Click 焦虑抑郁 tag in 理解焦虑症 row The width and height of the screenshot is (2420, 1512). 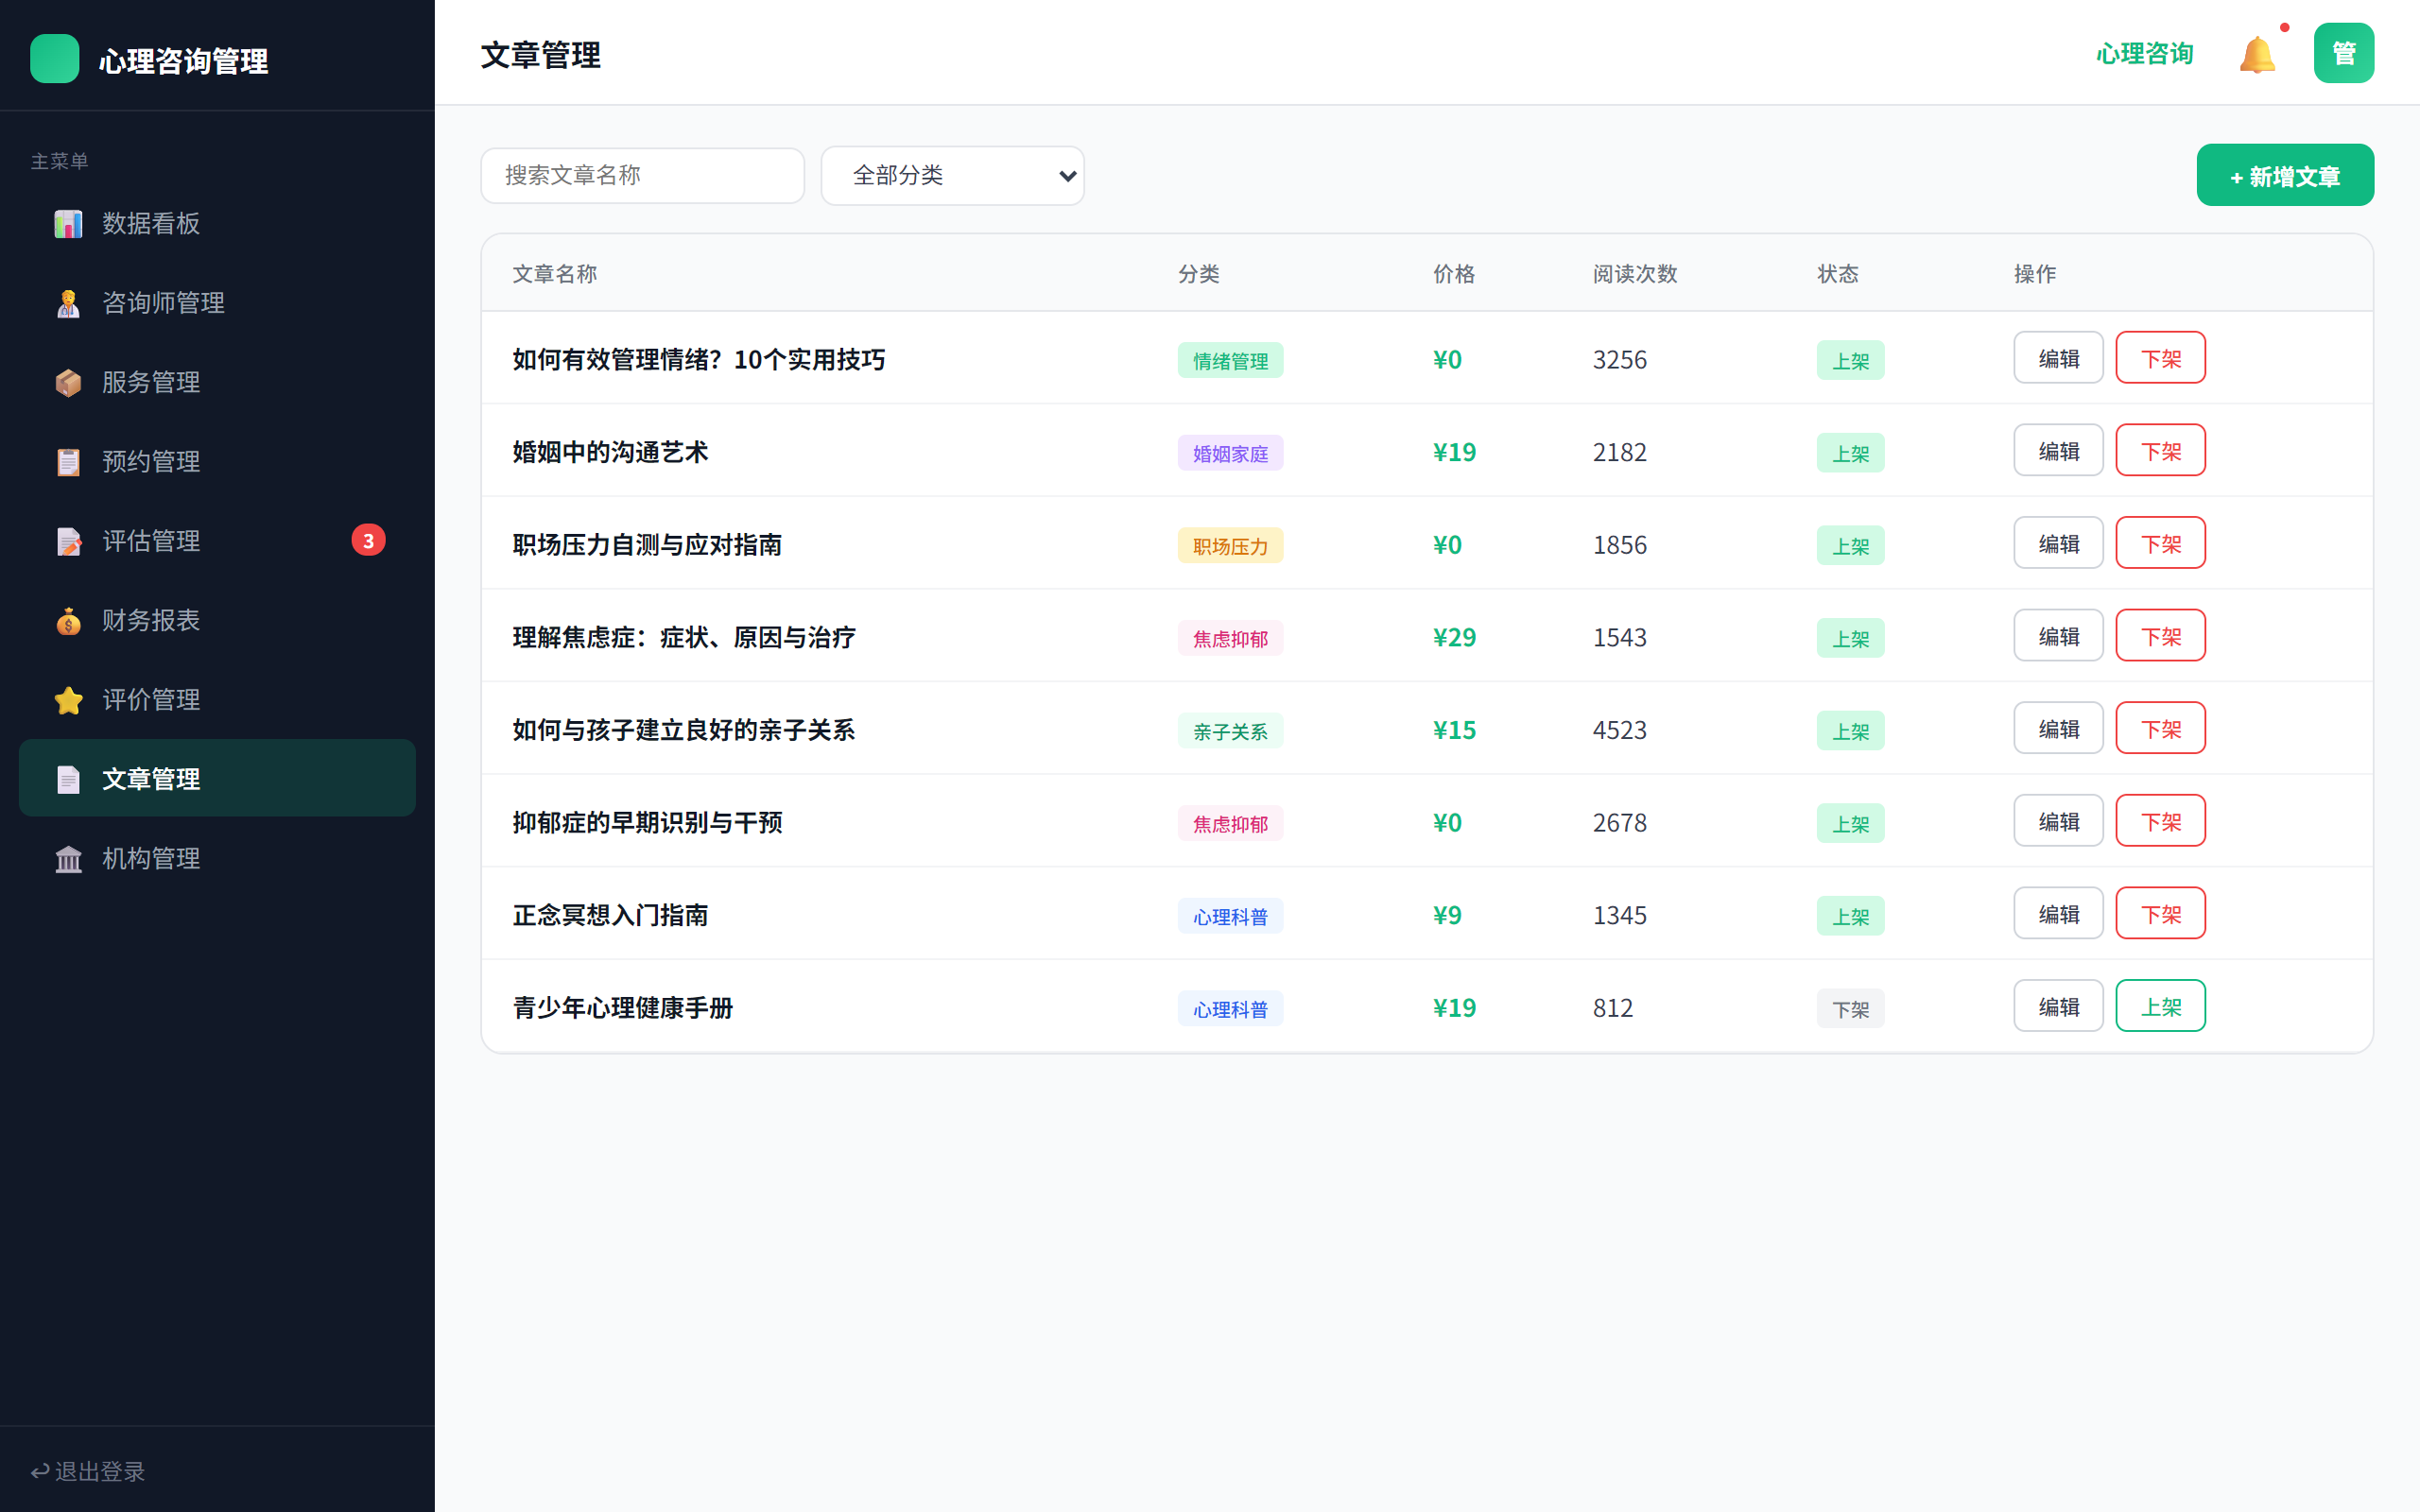coord(1230,638)
